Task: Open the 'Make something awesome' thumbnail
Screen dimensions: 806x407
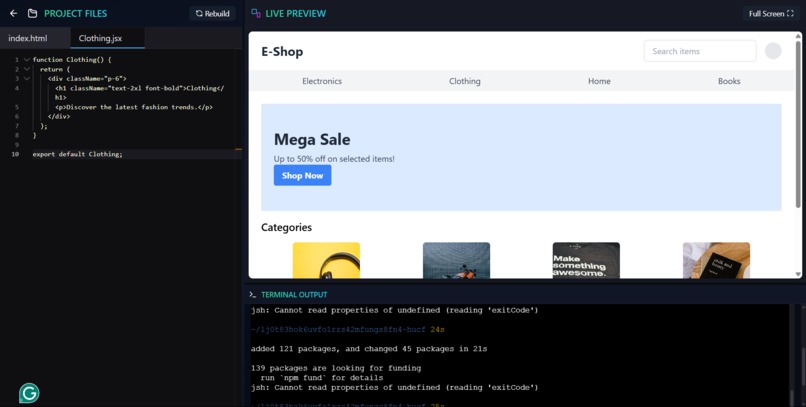Action: pos(586,261)
